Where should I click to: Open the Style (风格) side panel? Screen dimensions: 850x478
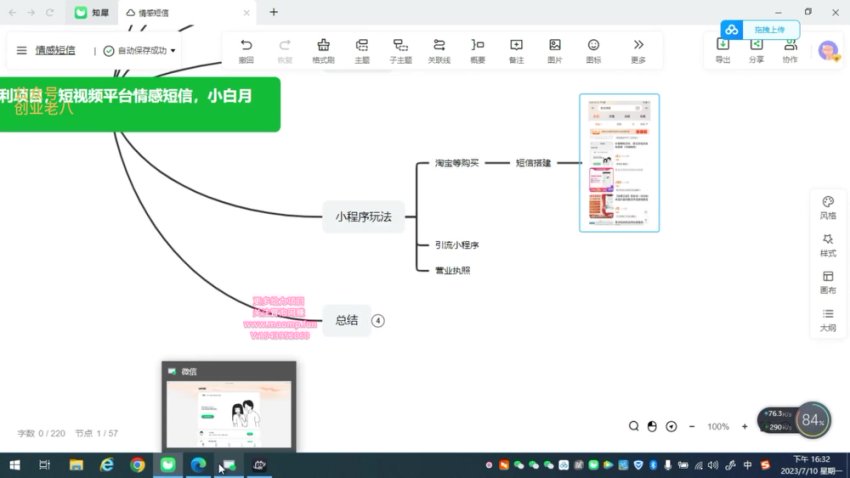[x=828, y=207]
